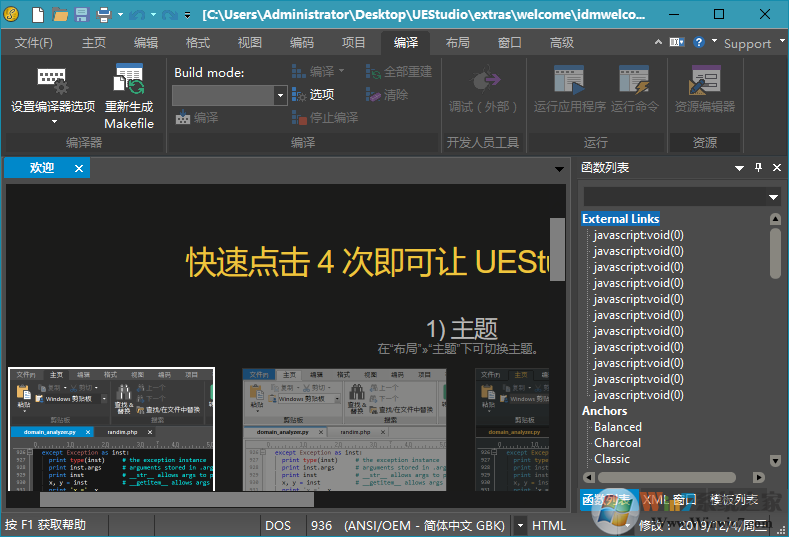Click the 选项 options button
The image size is (789, 537).
click(x=313, y=95)
